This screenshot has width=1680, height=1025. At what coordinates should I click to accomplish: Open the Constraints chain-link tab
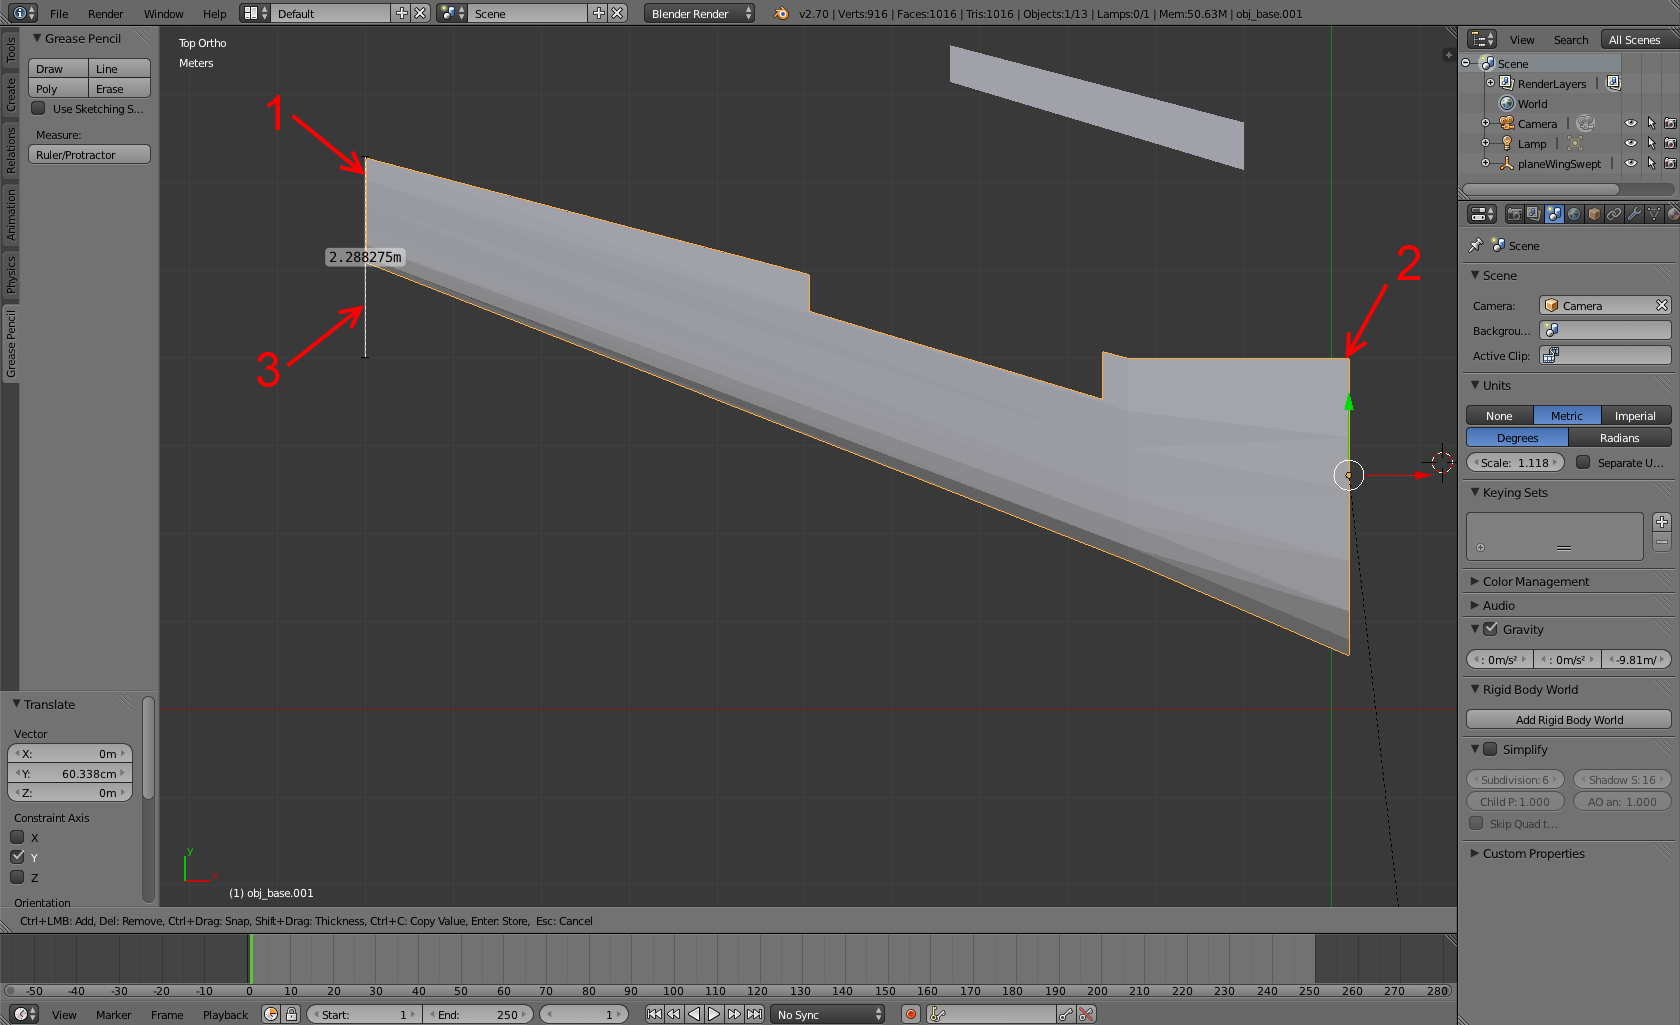coord(1614,214)
